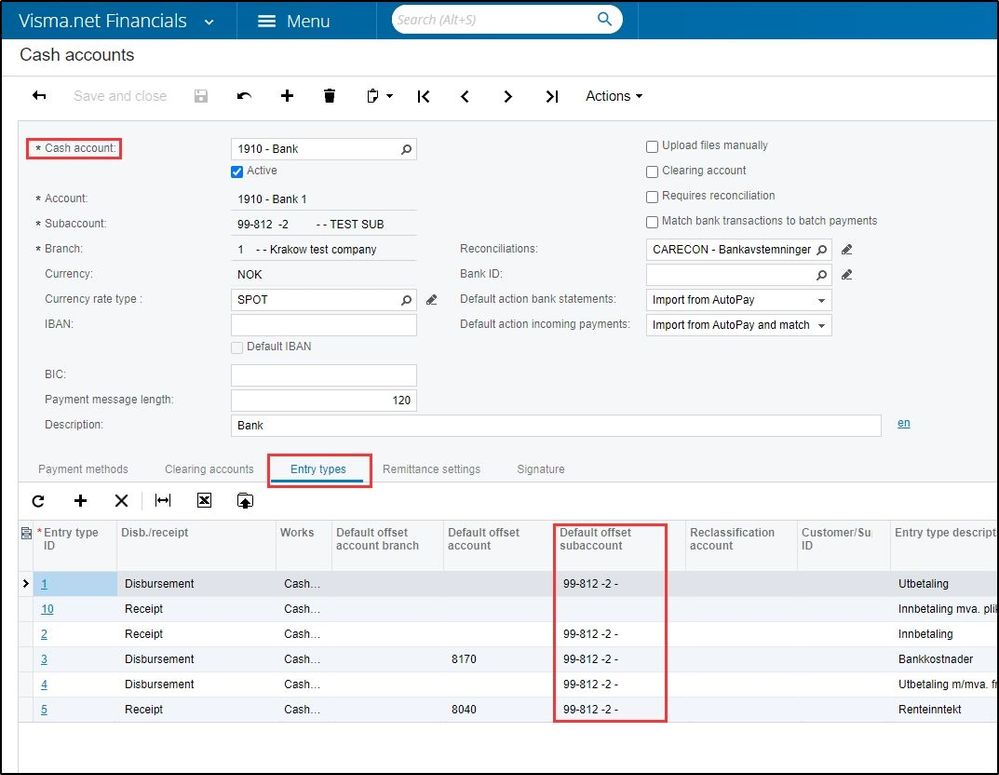Open the Remittance settings tab
This screenshot has height=775, width=999.
pos(431,469)
